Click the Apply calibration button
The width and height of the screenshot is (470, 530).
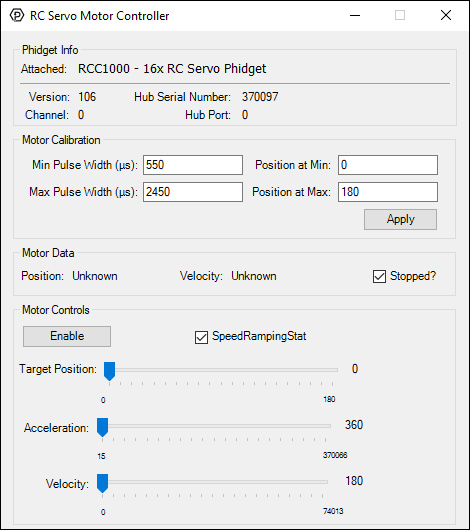coord(400,219)
